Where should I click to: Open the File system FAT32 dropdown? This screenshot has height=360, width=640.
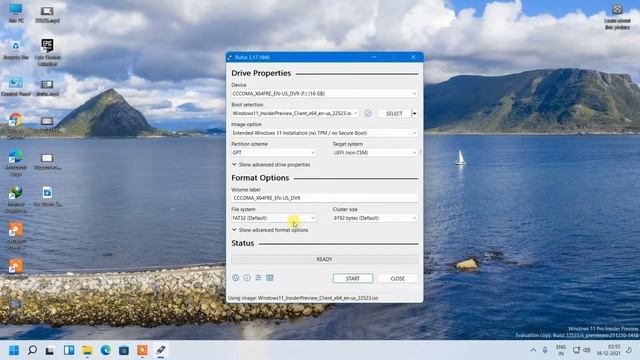click(x=273, y=218)
